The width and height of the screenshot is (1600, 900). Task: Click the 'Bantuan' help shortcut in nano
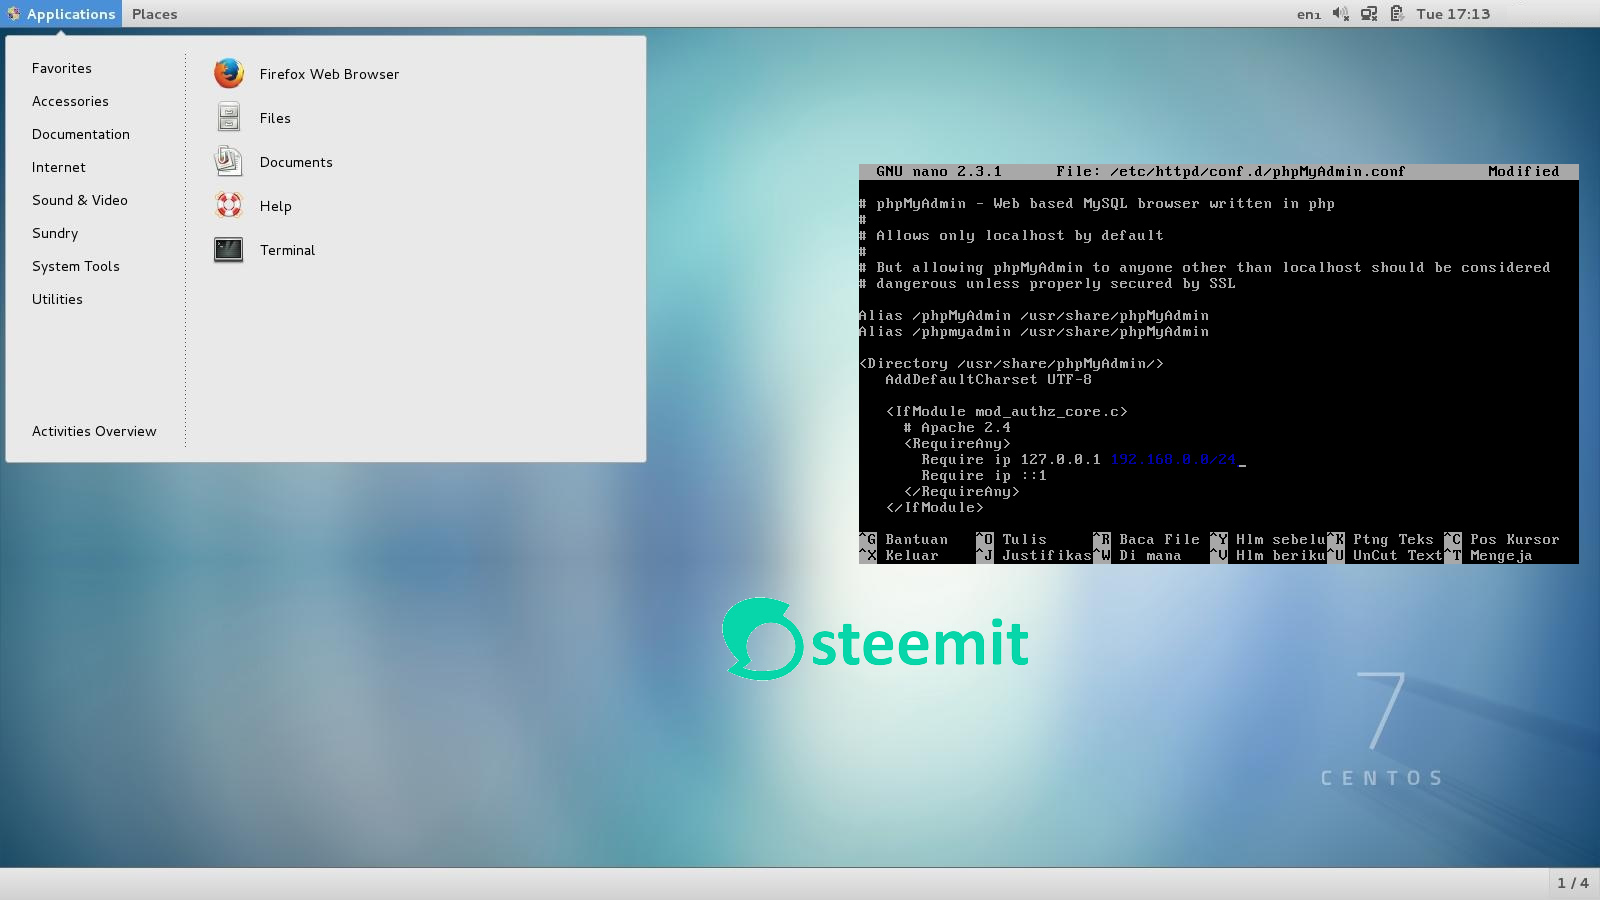[916, 540]
